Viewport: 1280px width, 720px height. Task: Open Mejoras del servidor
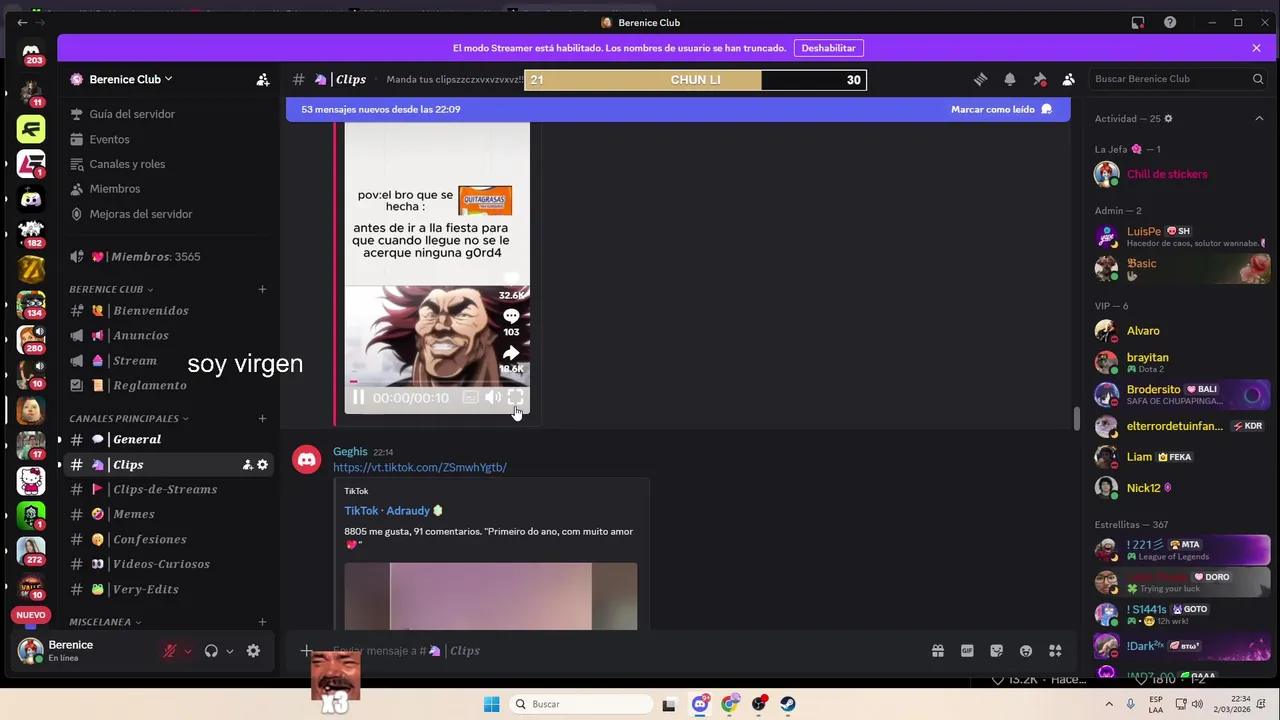pyautogui.click(x=141, y=214)
